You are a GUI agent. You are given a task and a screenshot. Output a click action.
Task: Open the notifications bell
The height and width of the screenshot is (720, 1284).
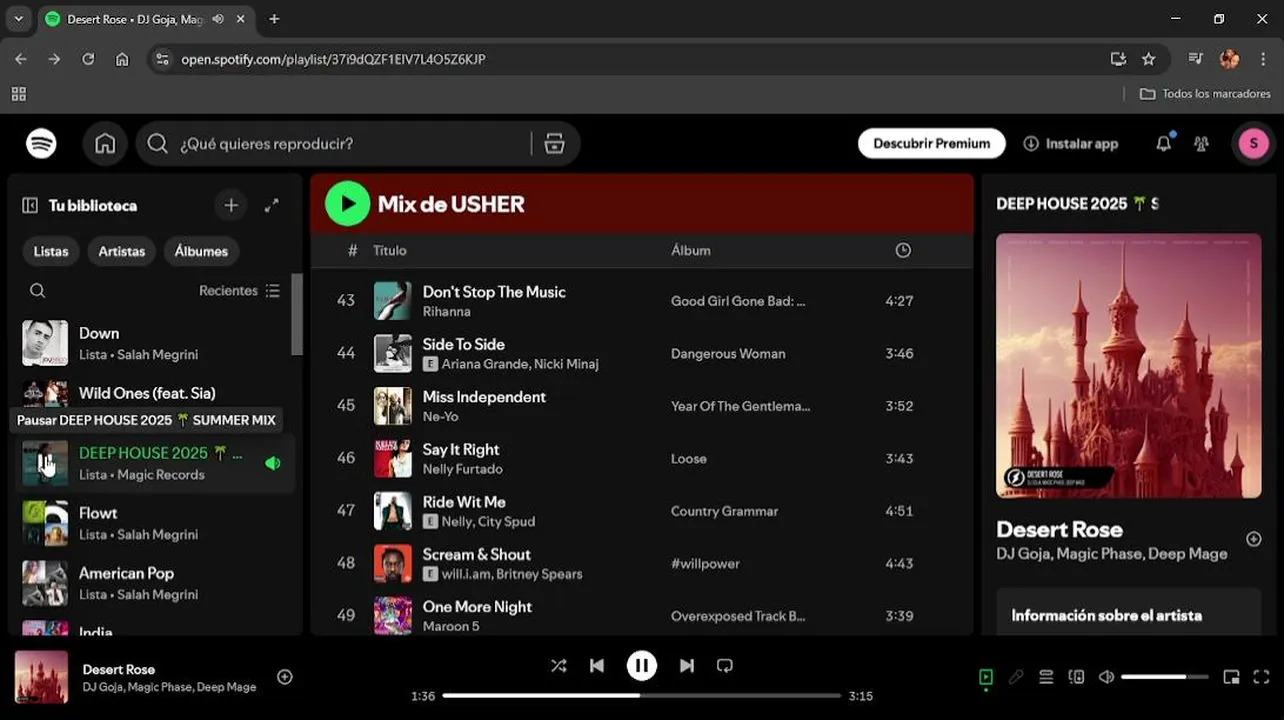1163,144
